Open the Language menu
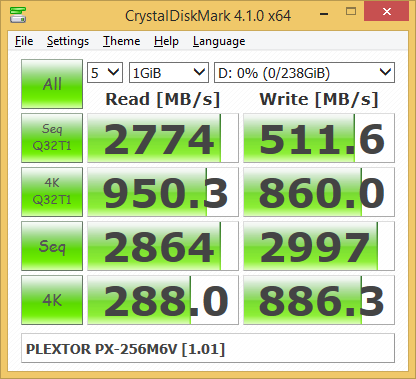The image size is (416, 379). [219, 41]
